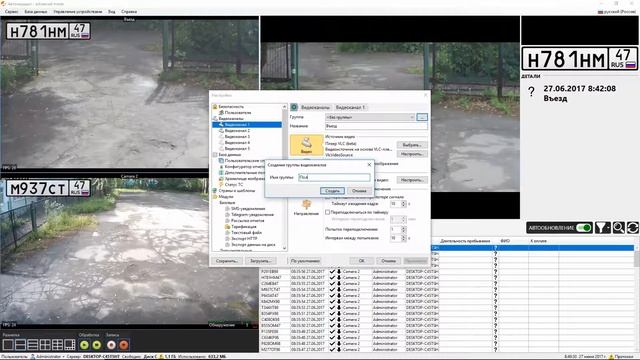Click the Выбрать... button
The image size is (640, 360).
tap(412, 145)
